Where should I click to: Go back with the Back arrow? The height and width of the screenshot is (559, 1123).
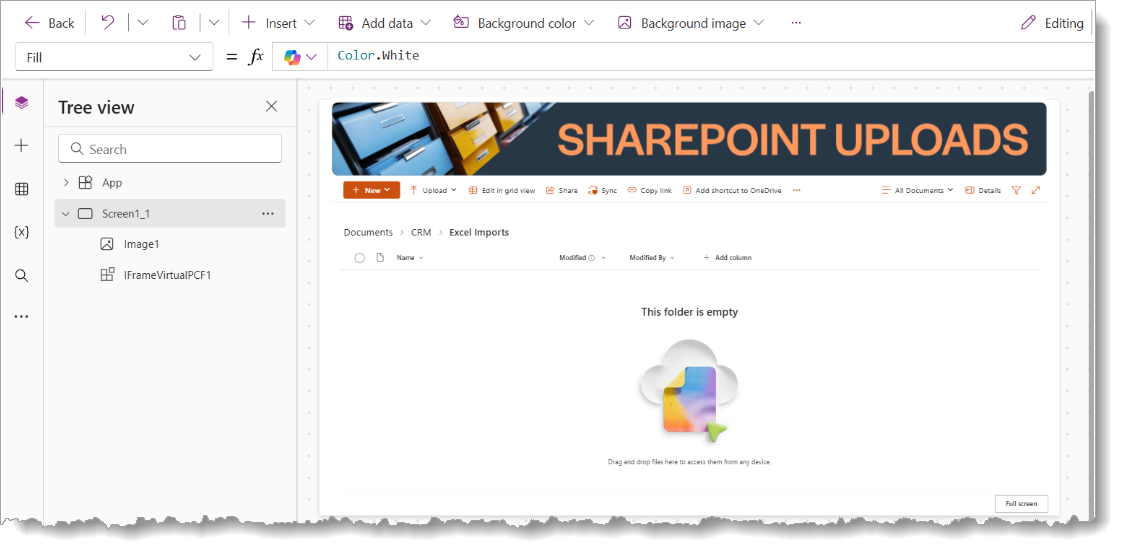coord(49,23)
